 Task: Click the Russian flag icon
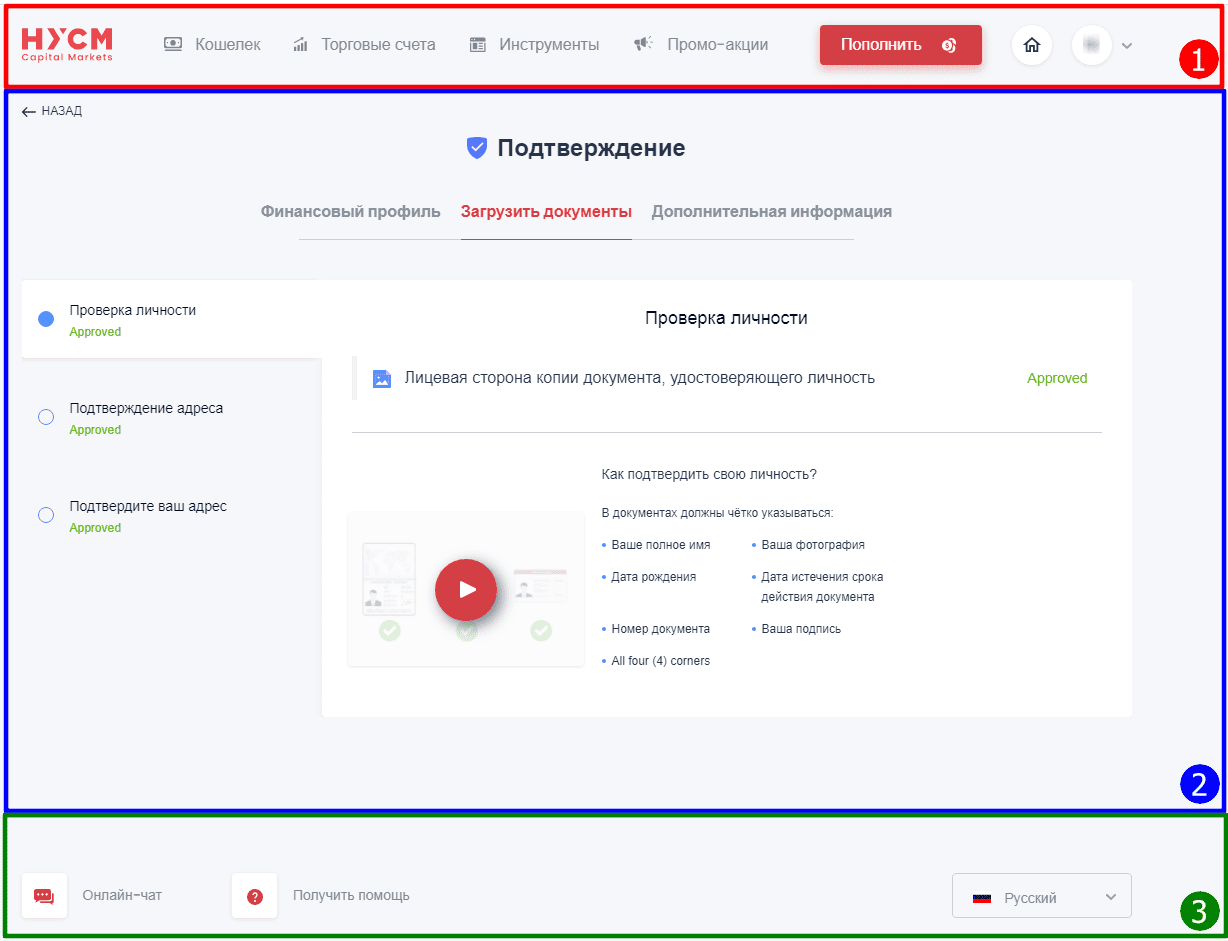(x=982, y=898)
